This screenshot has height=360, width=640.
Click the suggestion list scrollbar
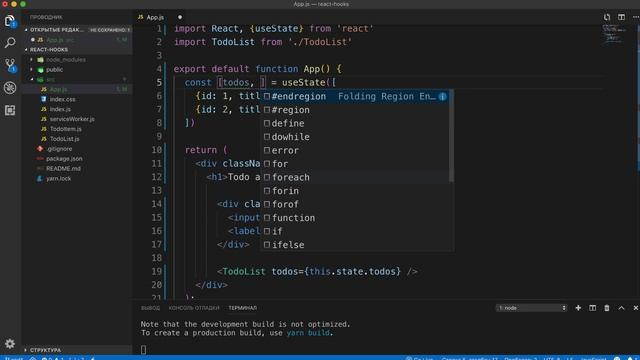(451, 136)
